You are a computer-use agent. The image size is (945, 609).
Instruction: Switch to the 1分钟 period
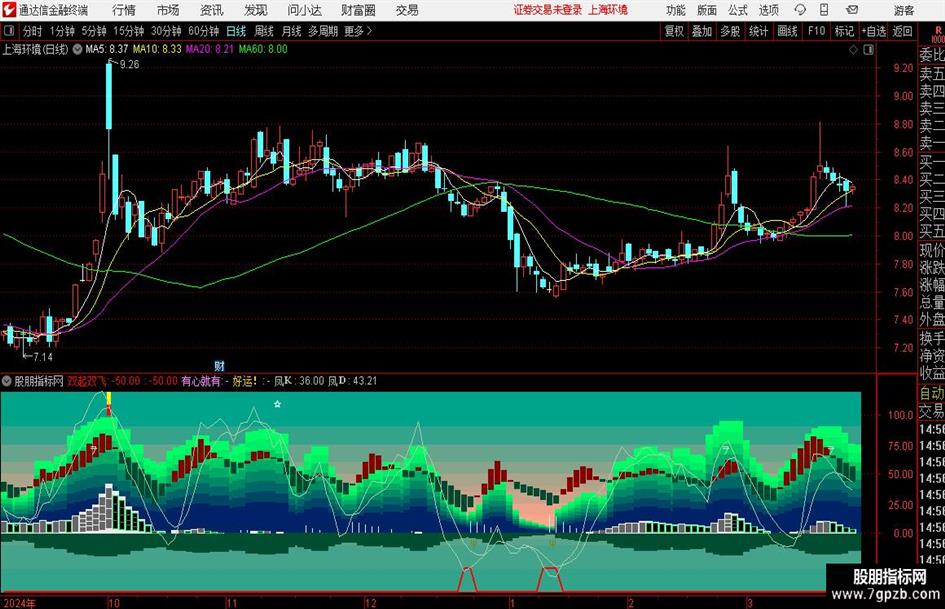[62, 31]
